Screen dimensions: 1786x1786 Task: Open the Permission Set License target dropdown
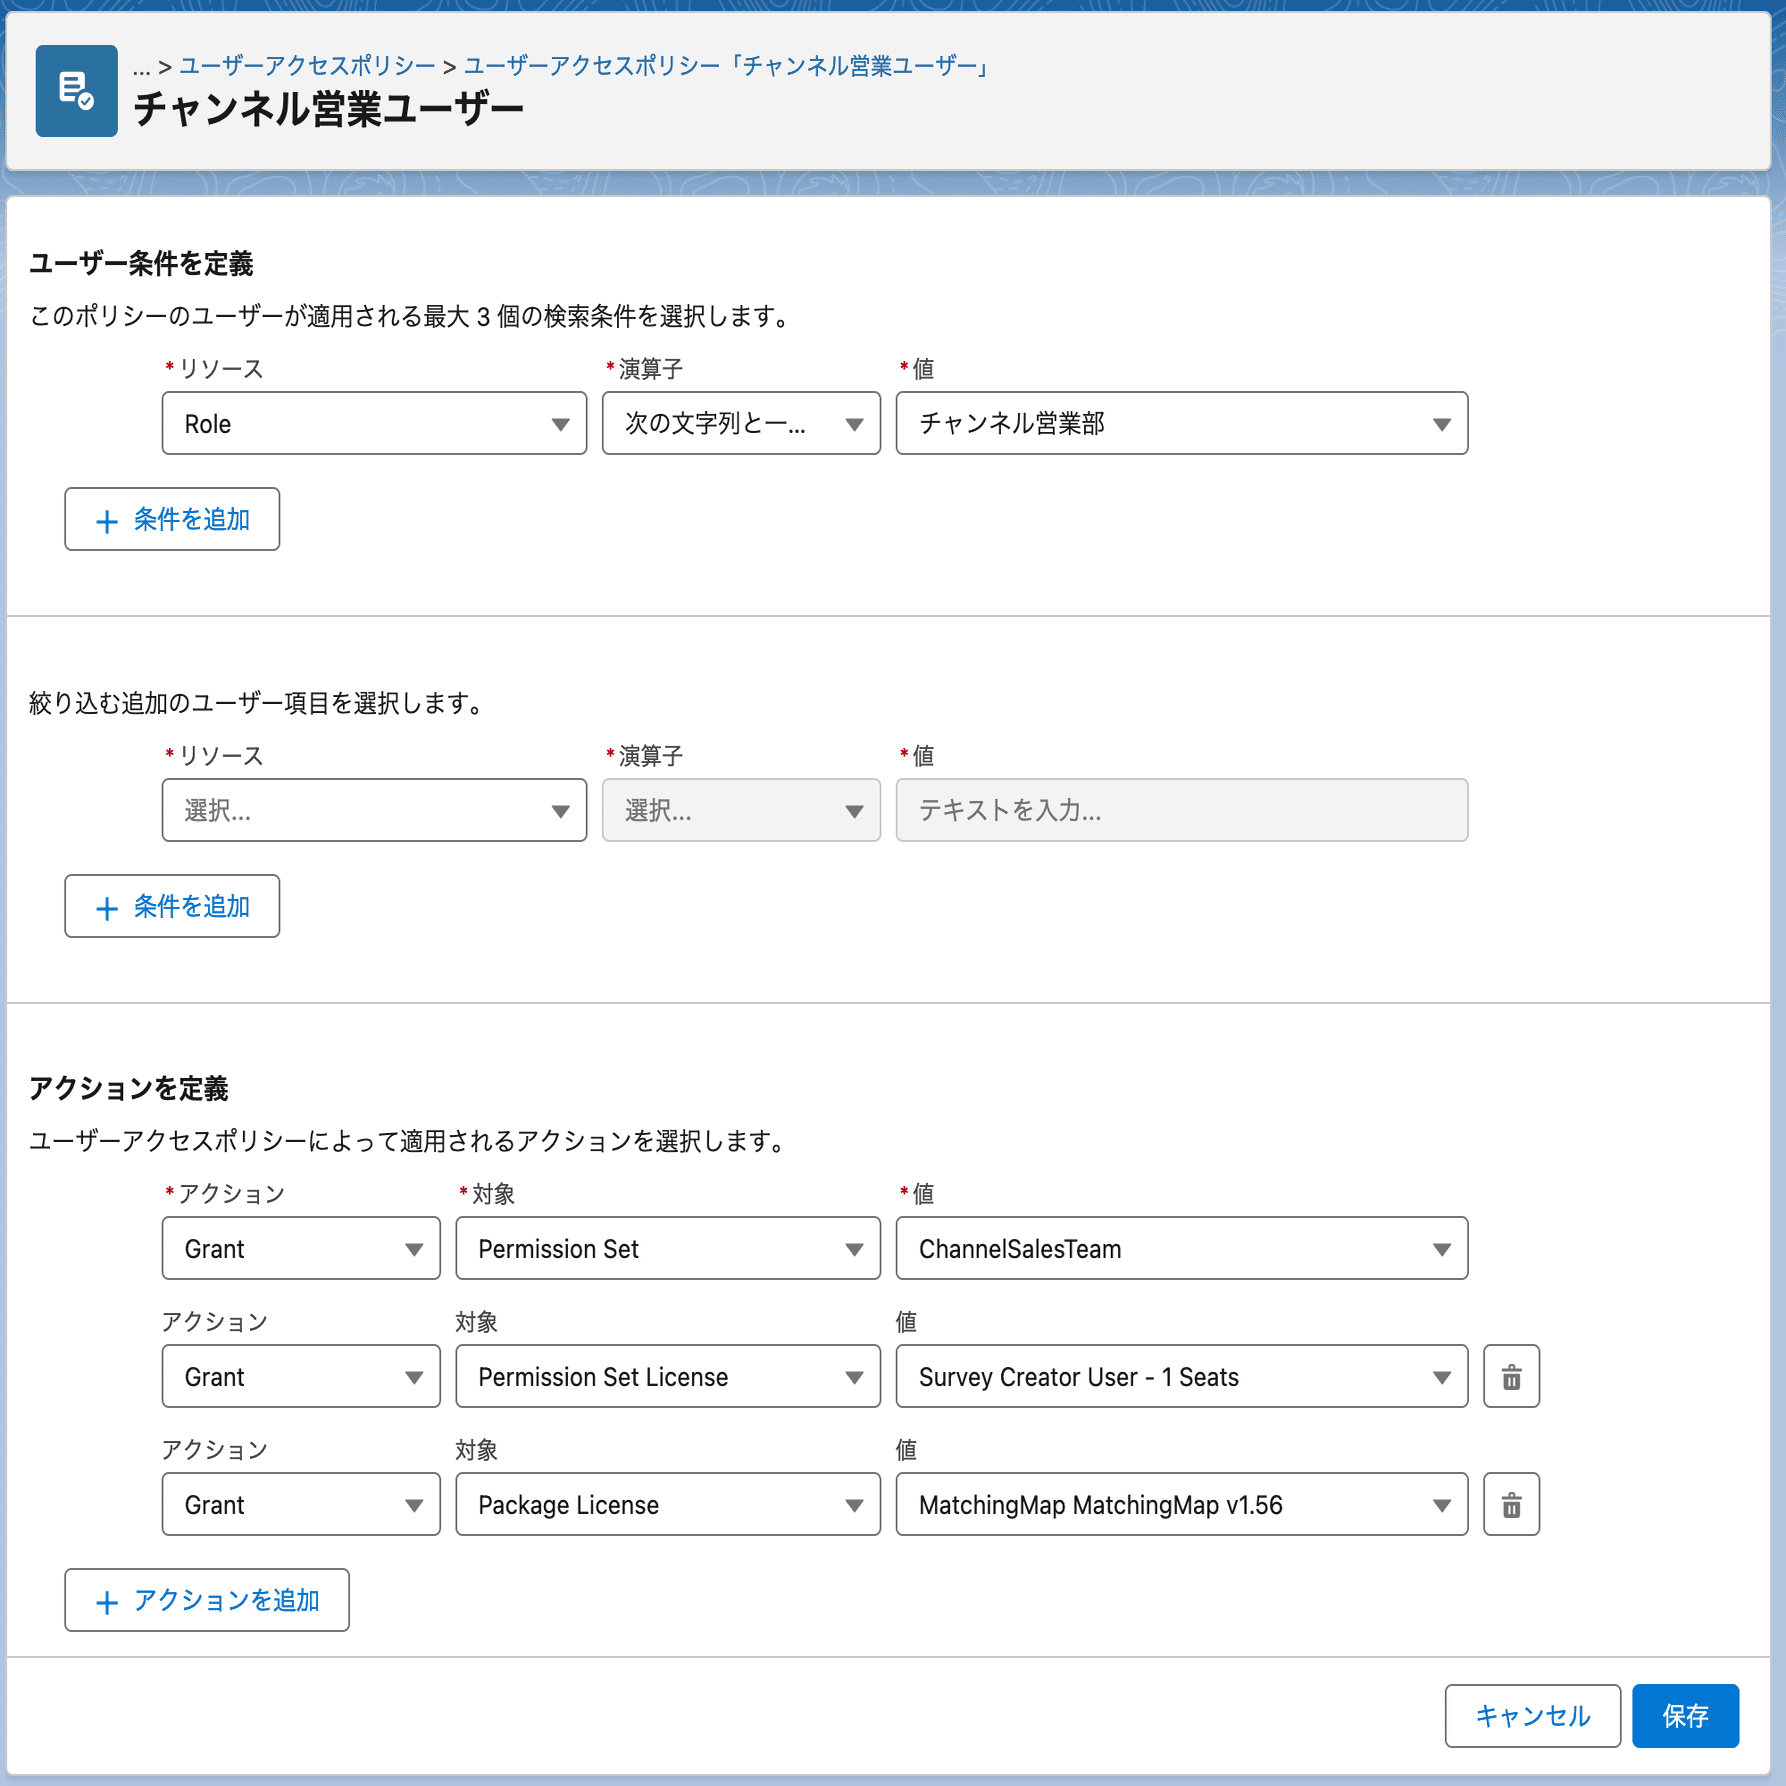click(x=667, y=1377)
